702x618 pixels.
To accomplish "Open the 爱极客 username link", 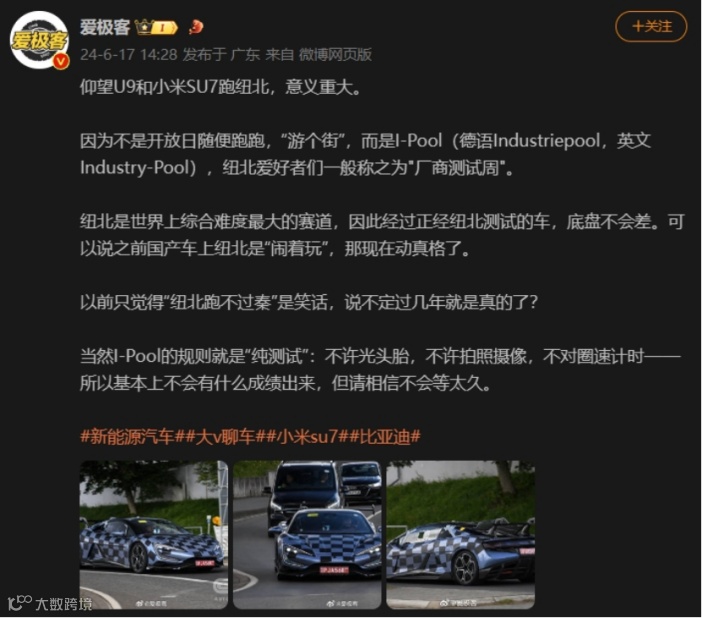I will tap(105, 27).
